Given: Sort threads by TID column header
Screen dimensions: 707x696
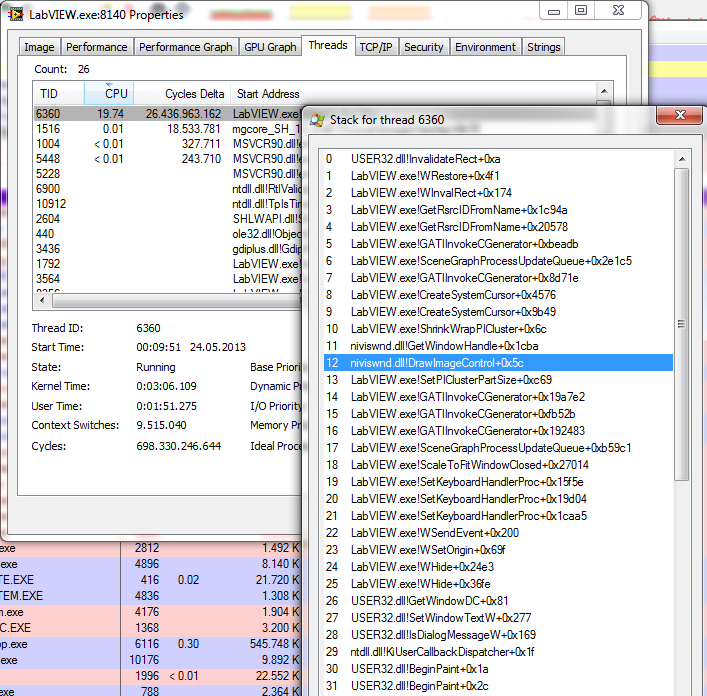Looking at the screenshot, I should 59,94.
